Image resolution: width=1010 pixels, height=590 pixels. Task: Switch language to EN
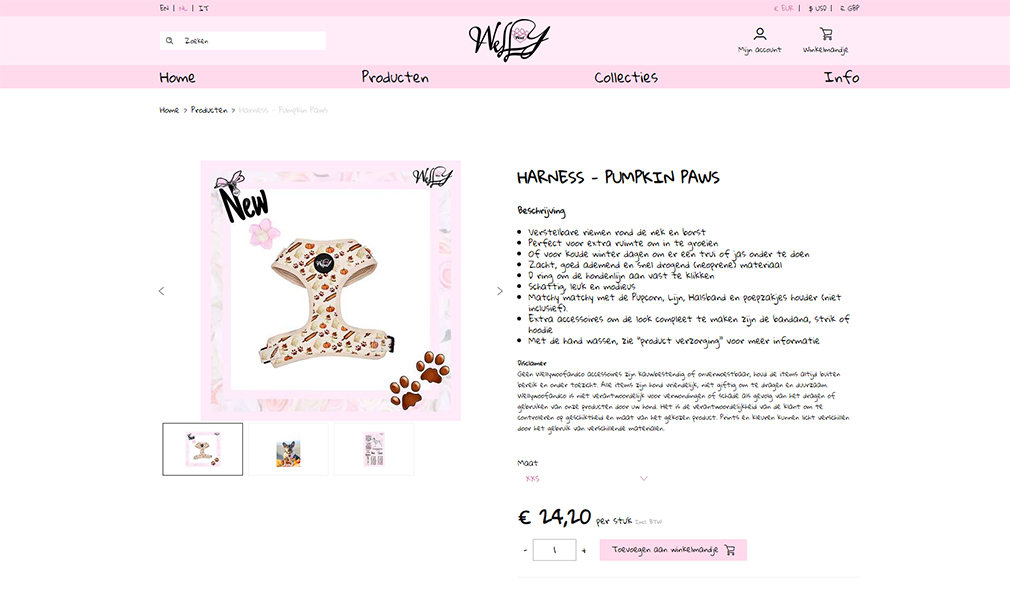pos(164,8)
